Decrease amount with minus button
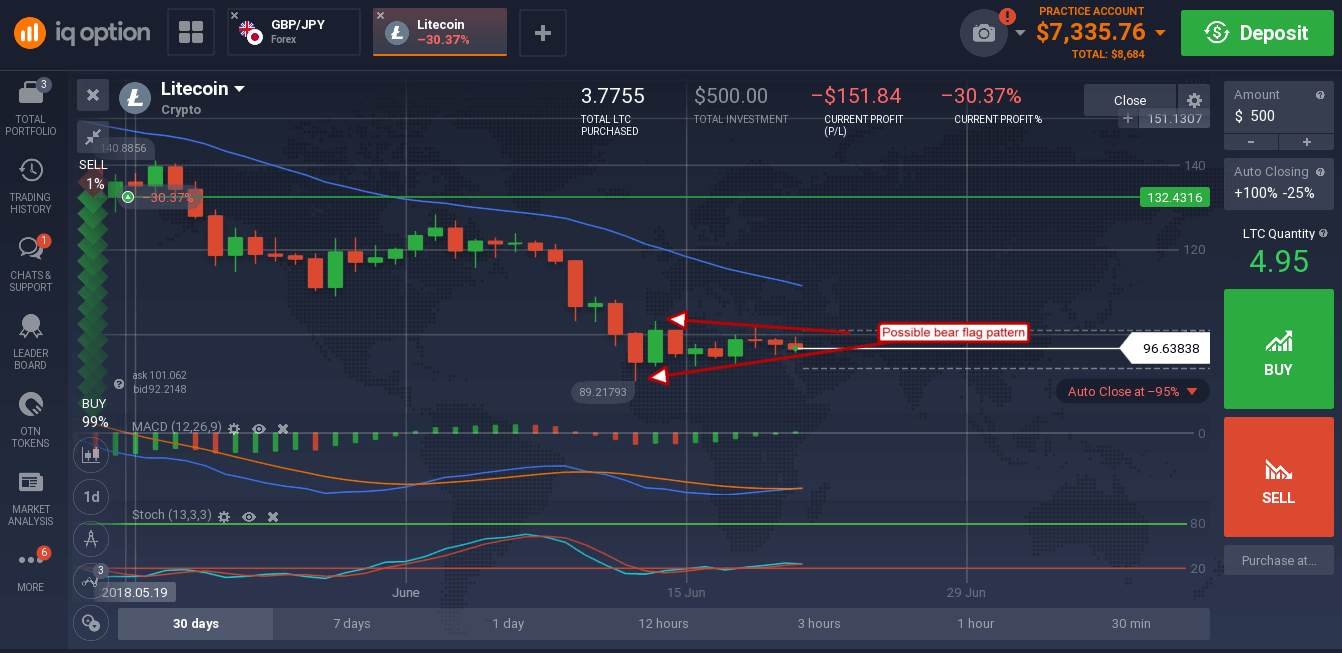 [1250, 142]
